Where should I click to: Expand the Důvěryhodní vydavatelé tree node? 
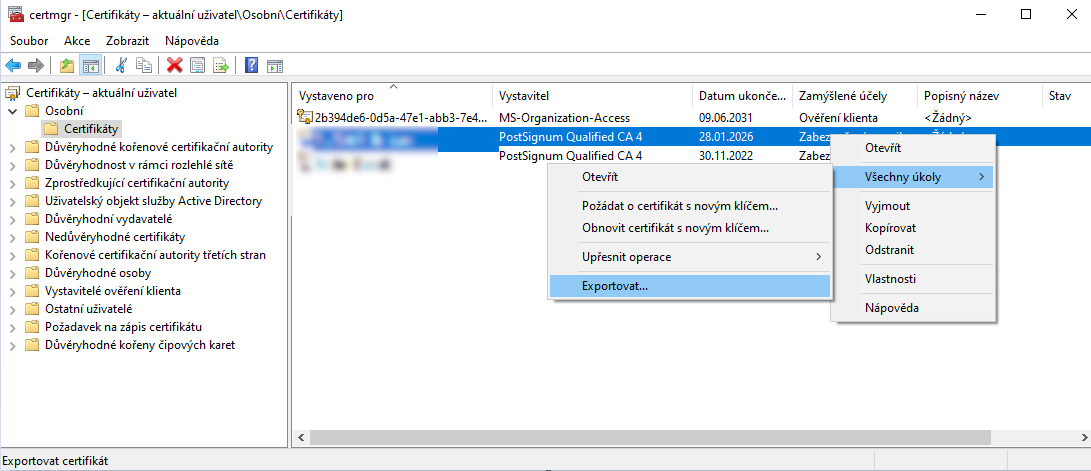[12, 219]
